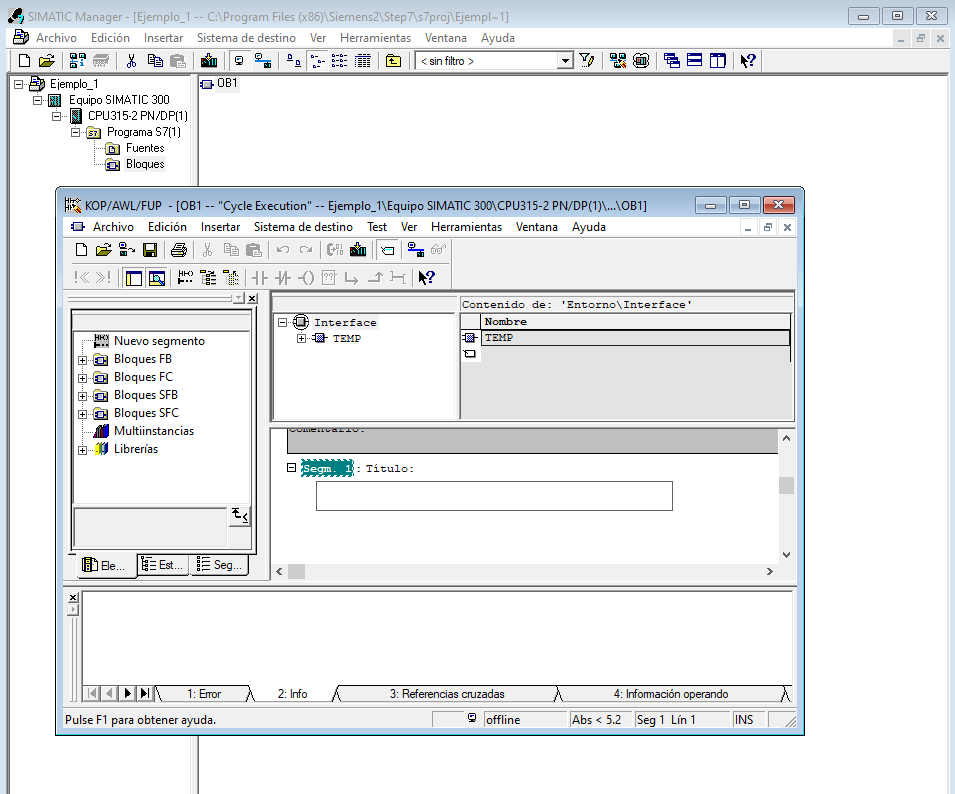
Task: Click Save diskette icon in KOP/AWL/FUP editor
Action: click(150, 250)
